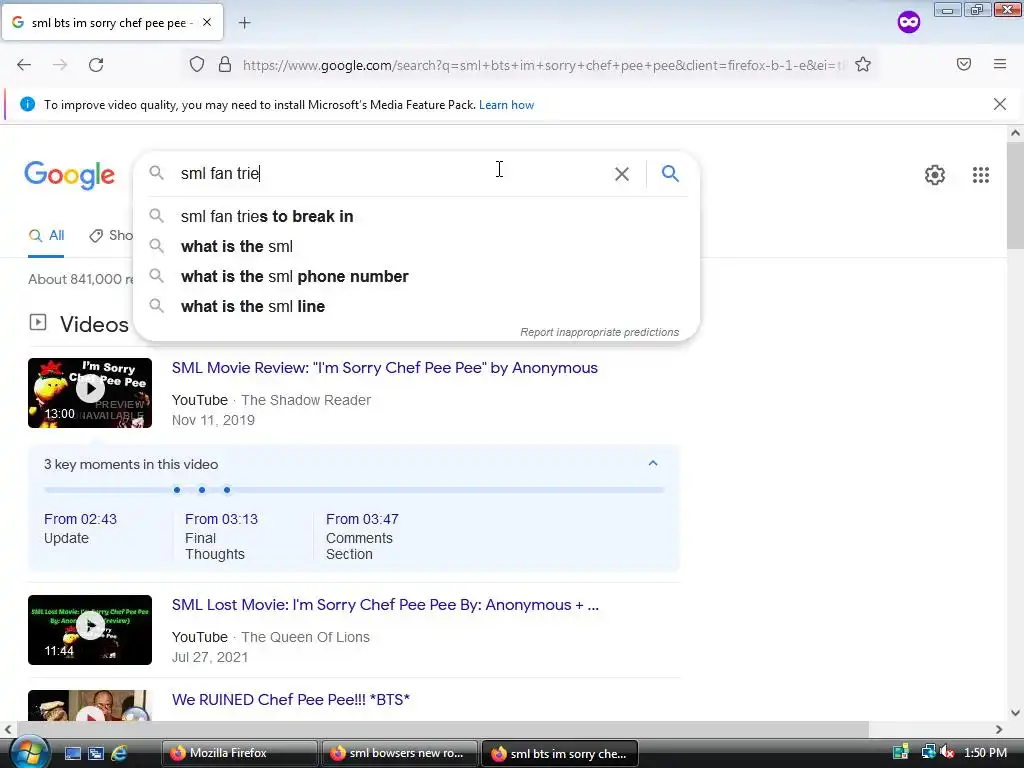Image resolution: width=1024 pixels, height=768 pixels.
Task: Choose suggestion what is the sml
Action: [417, 246]
